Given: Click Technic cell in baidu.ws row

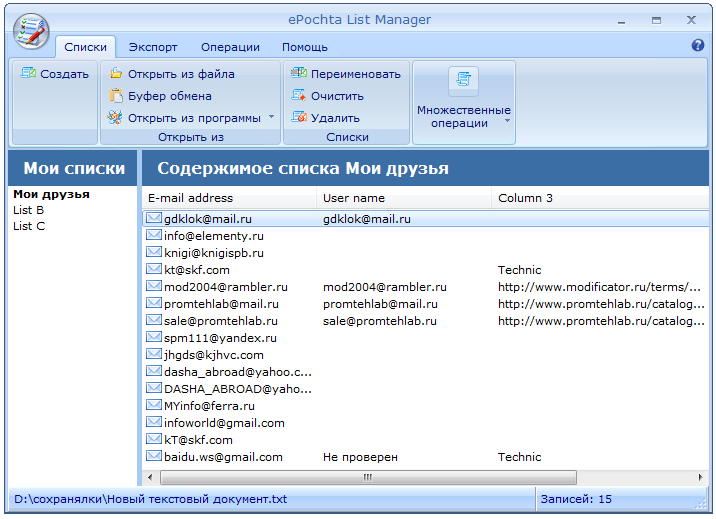Looking at the screenshot, I should [519, 457].
